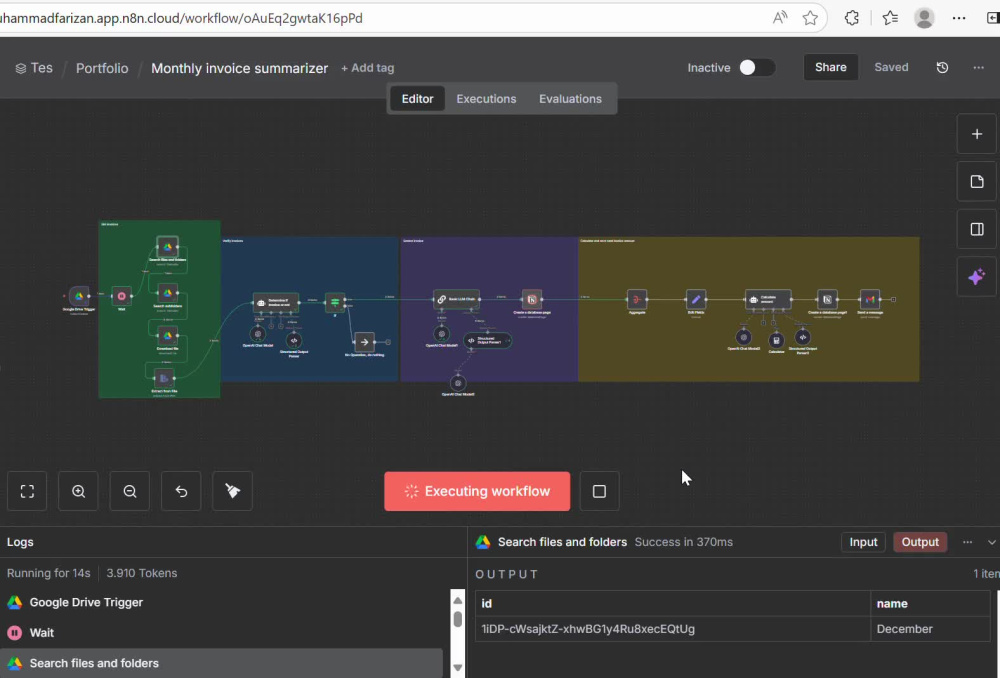Click the fit-to-view canvas icon
Image resolution: width=1000 pixels, height=678 pixels.
pyautogui.click(x=27, y=491)
